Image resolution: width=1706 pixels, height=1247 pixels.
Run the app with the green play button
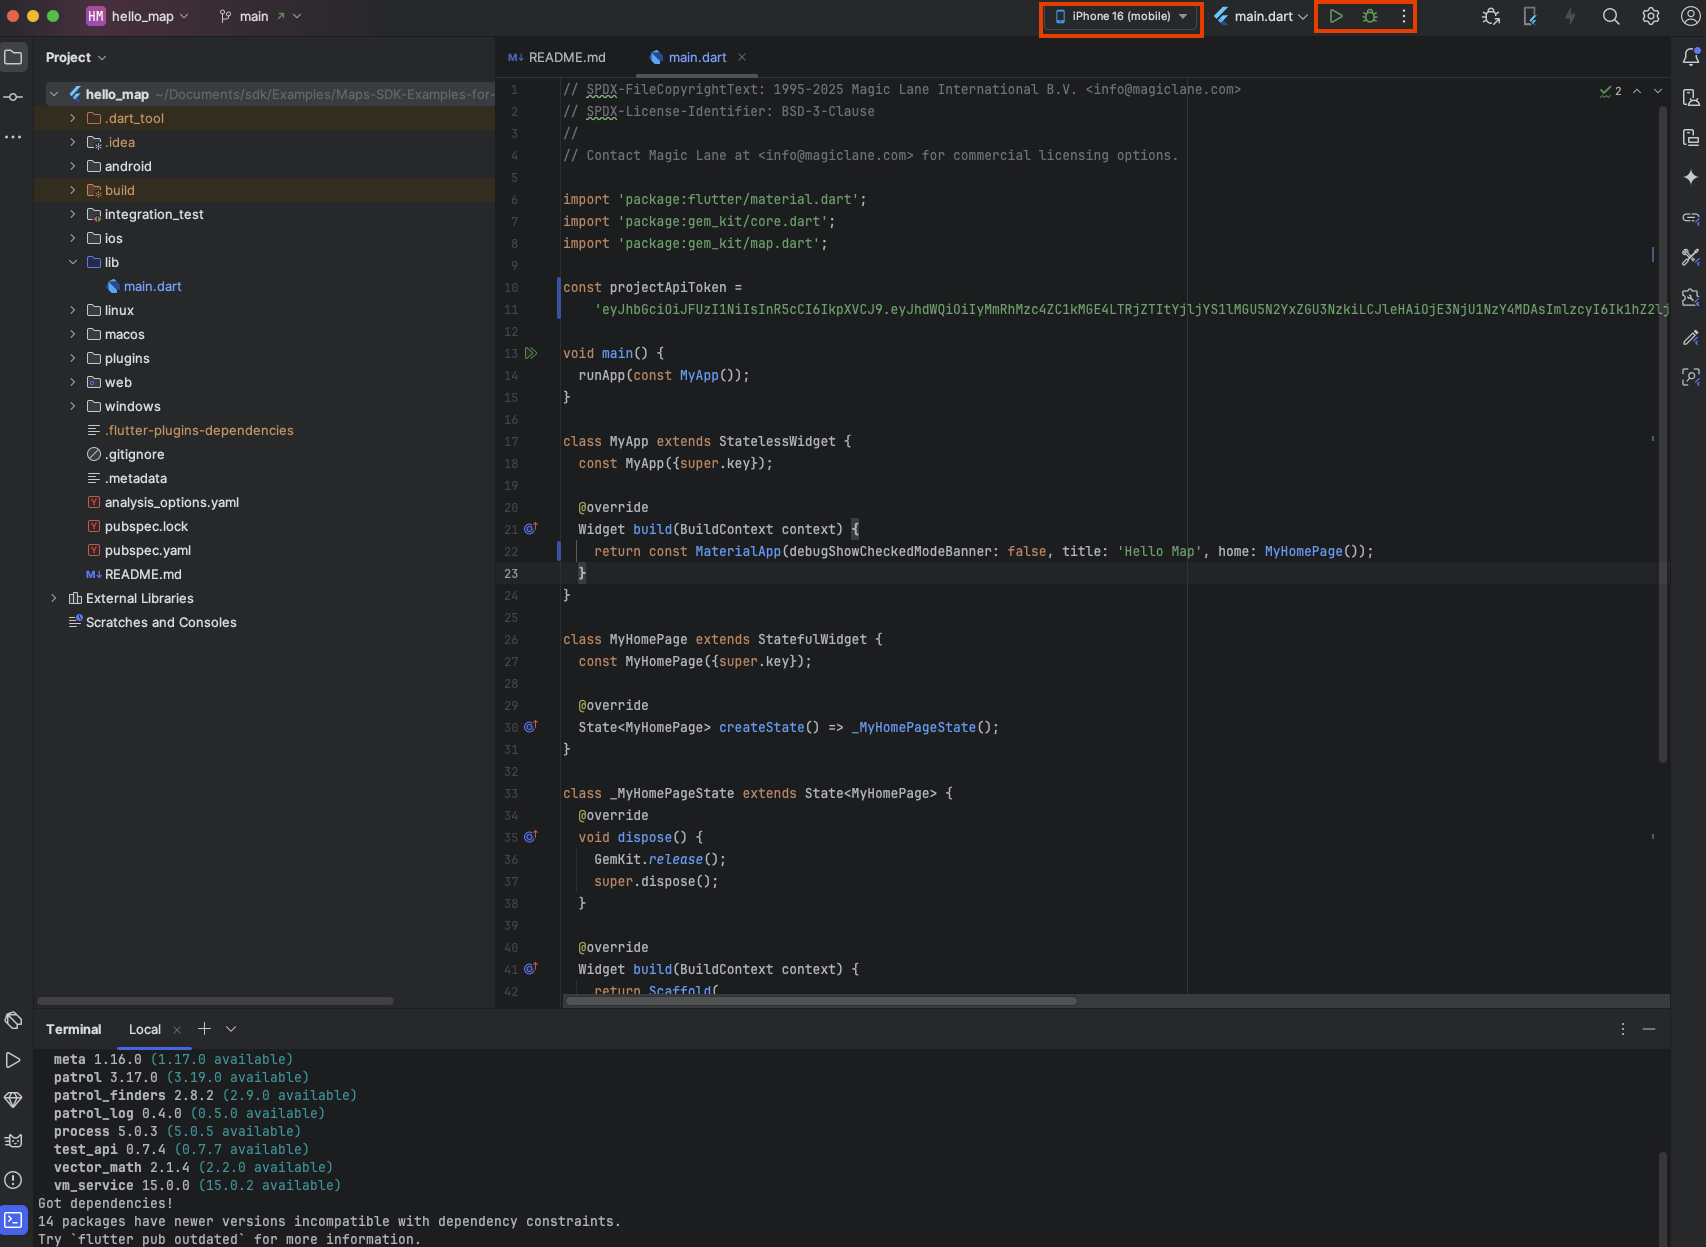pyautogui.click(x=1335, y=16)
